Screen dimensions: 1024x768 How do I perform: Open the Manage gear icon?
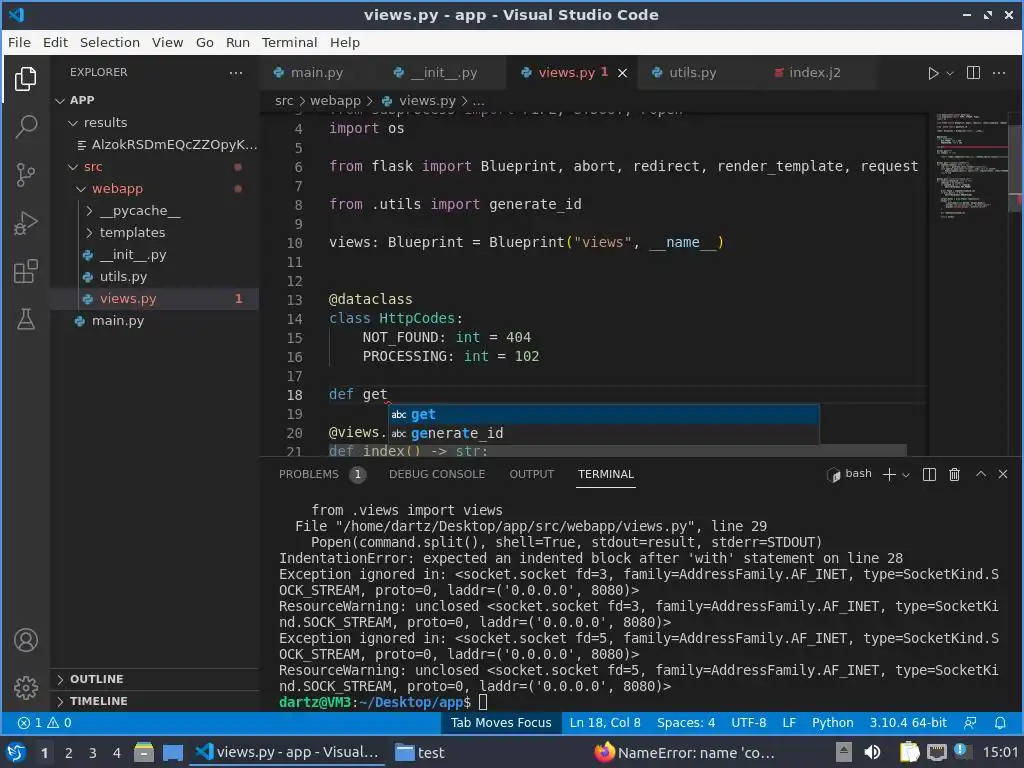pos(25,688)
